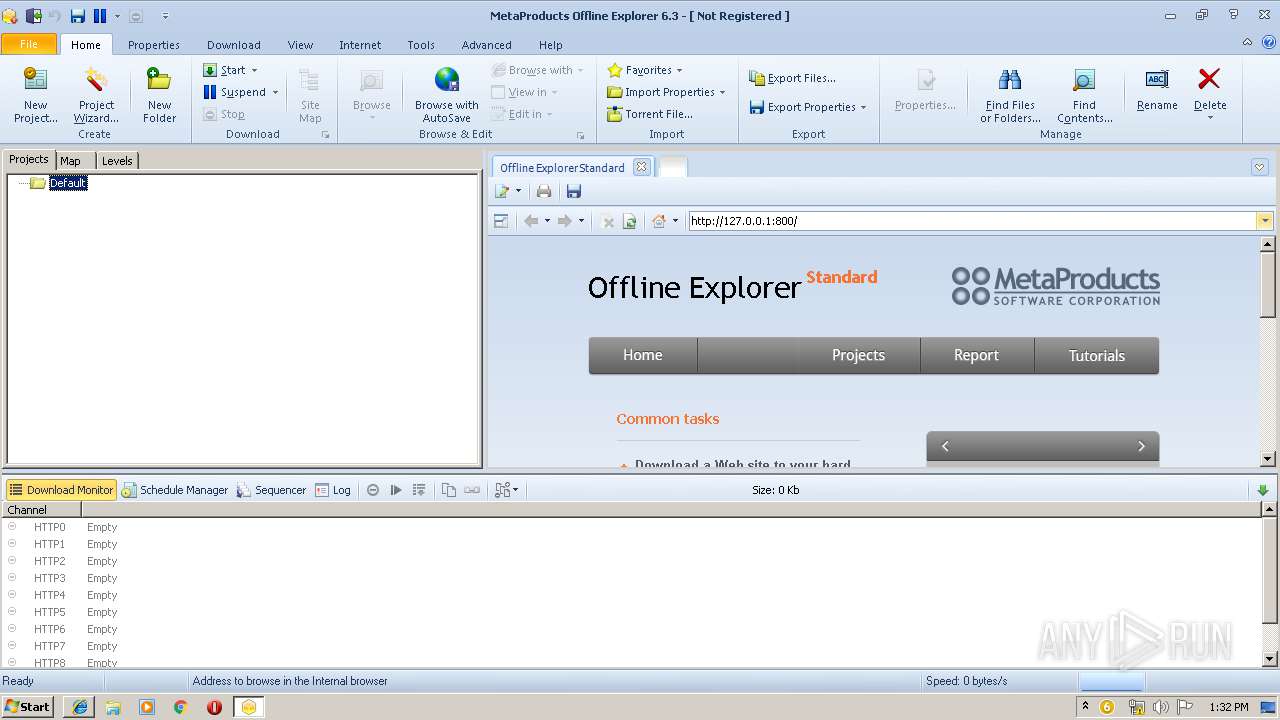Viewport: 1280px width, 720px height.
Task: Open the Favorites dropdown
Action: tap(644, 70)
